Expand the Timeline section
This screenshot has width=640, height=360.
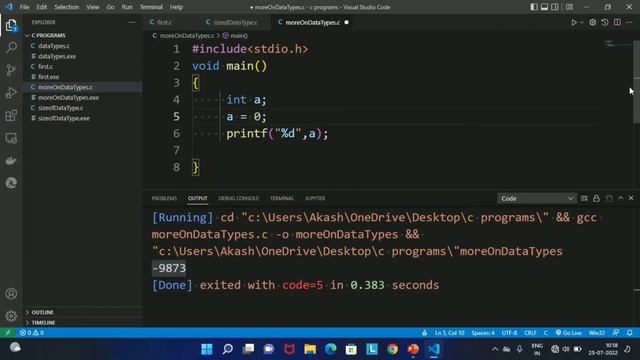(83, 322)
